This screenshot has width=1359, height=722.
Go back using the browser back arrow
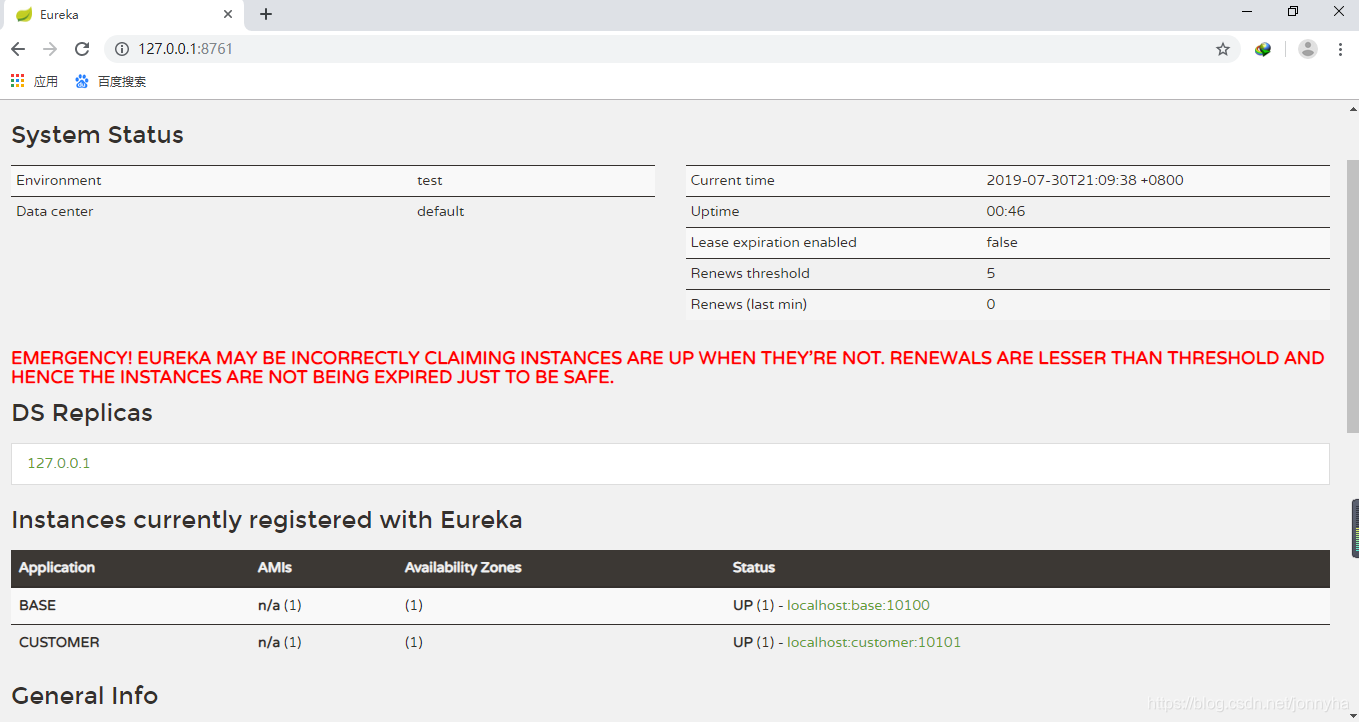[x=18, y=49]
